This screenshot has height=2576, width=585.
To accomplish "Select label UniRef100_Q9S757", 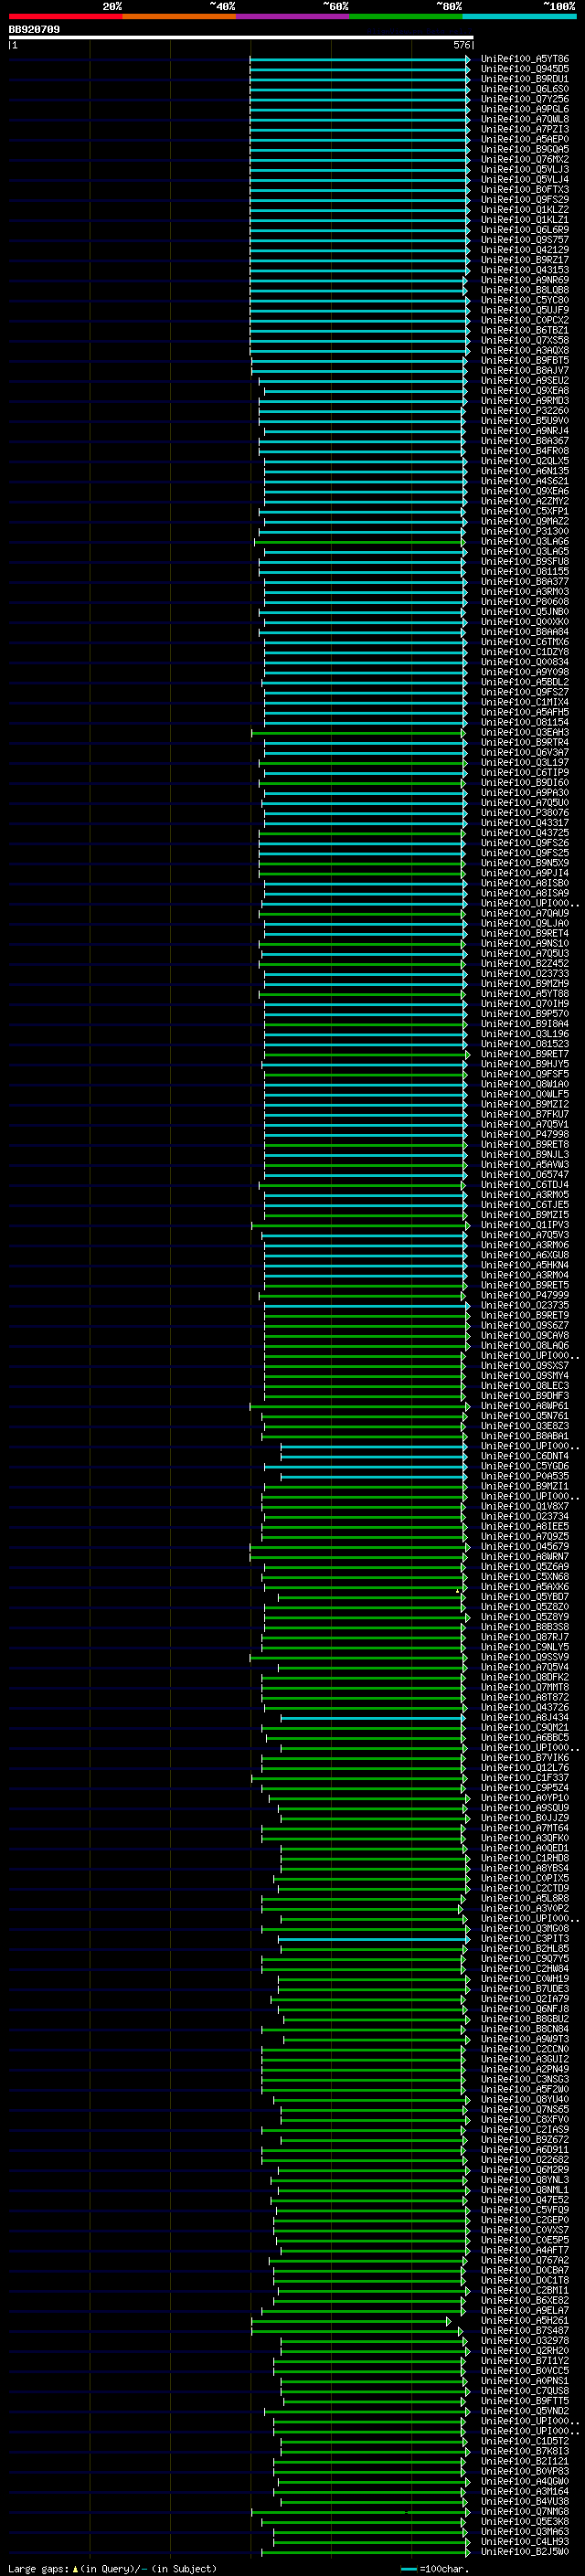I will coord(524,240).
